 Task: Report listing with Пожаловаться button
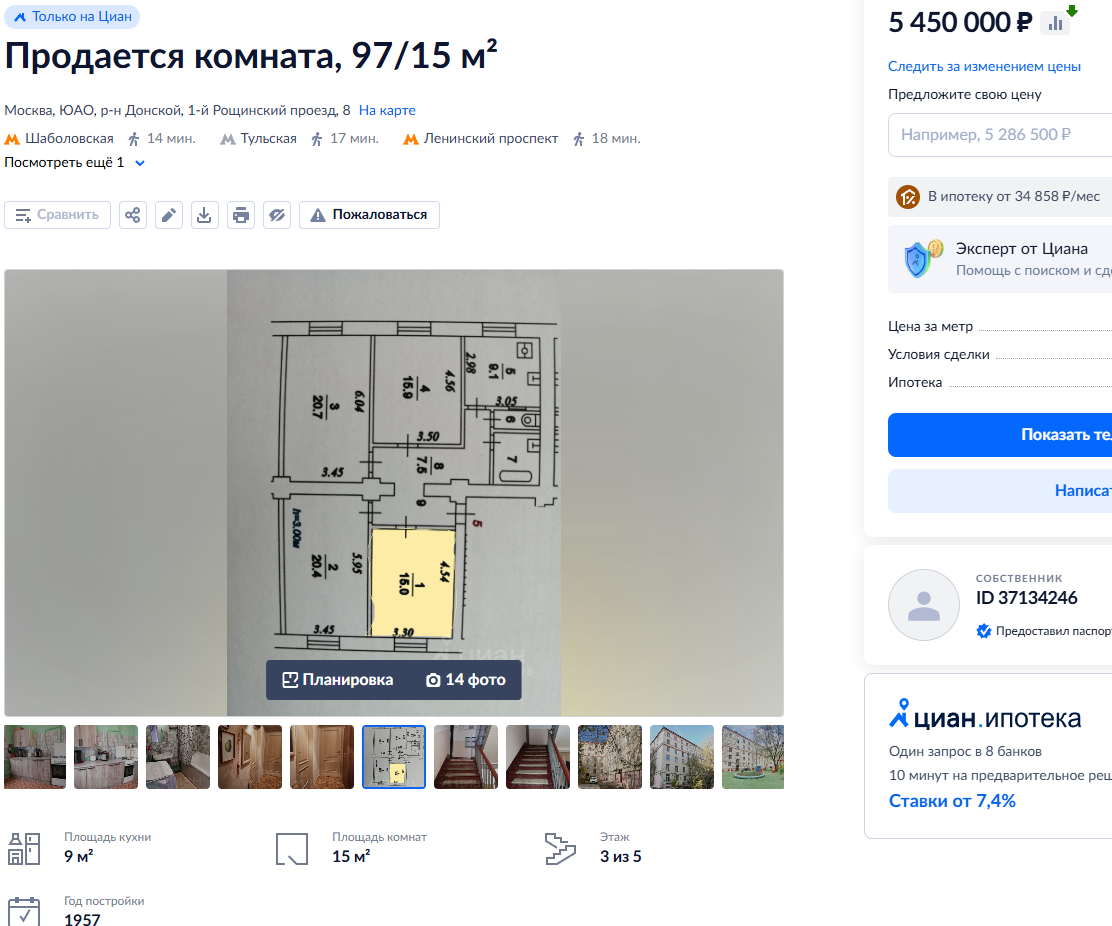[x=369, y=215]
